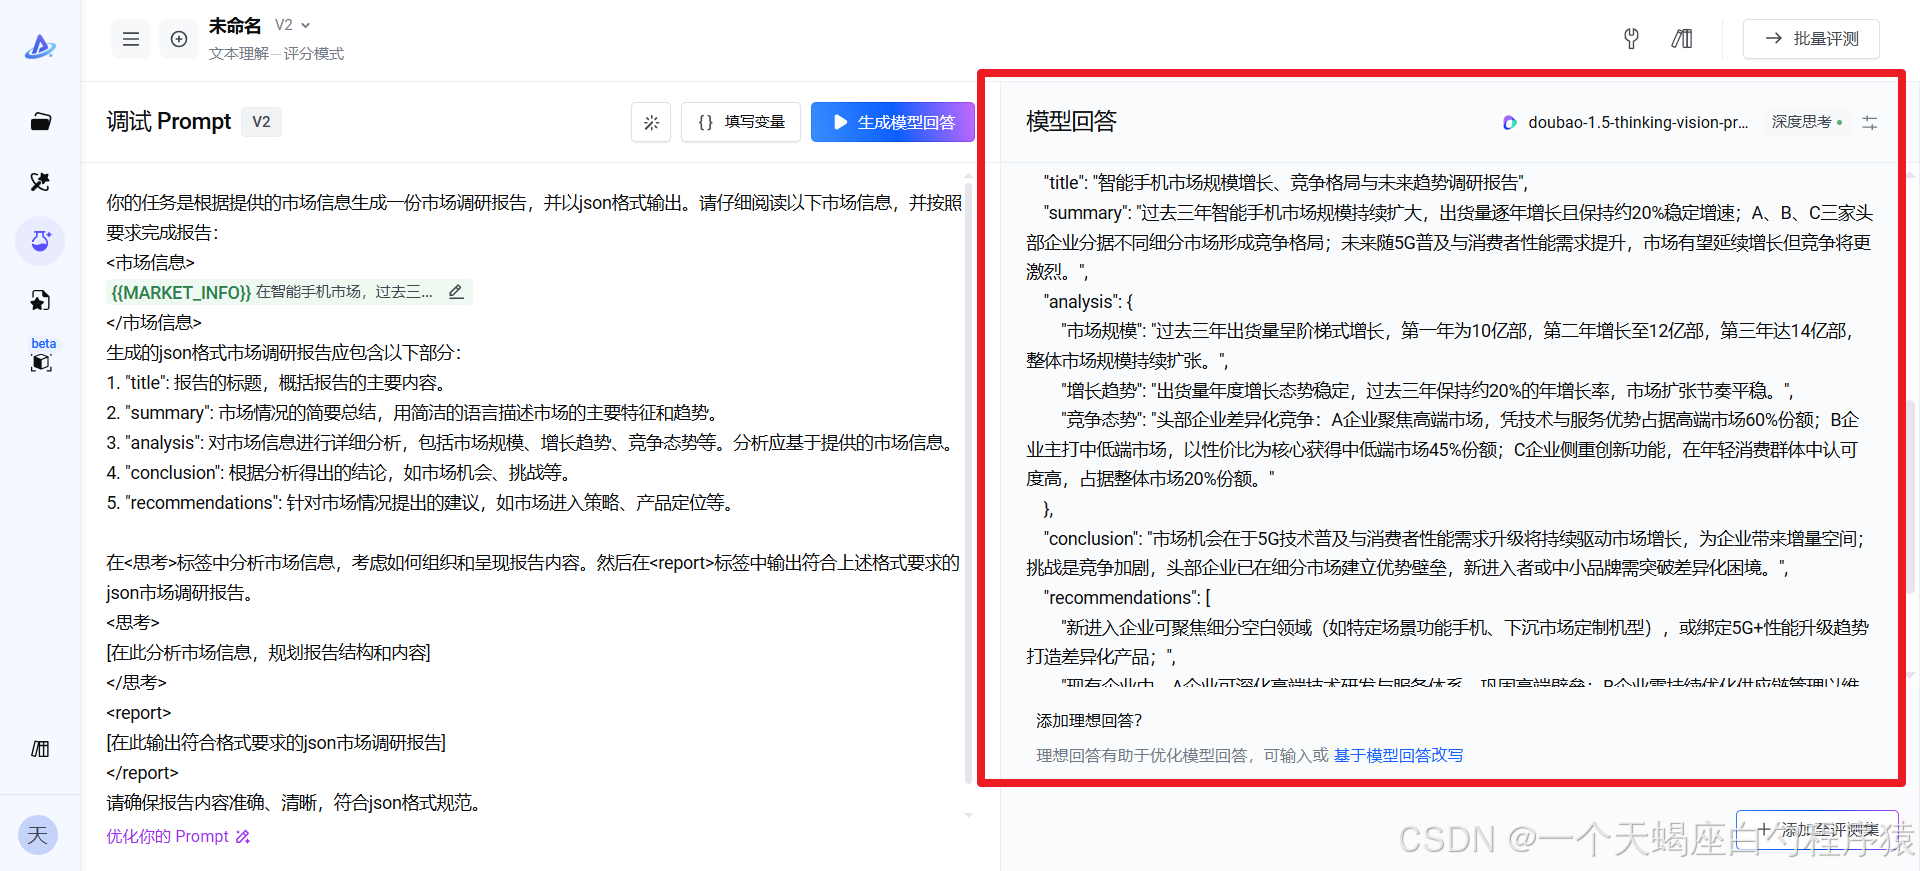Click the 模型回答 heading

tap(1071, 122)
